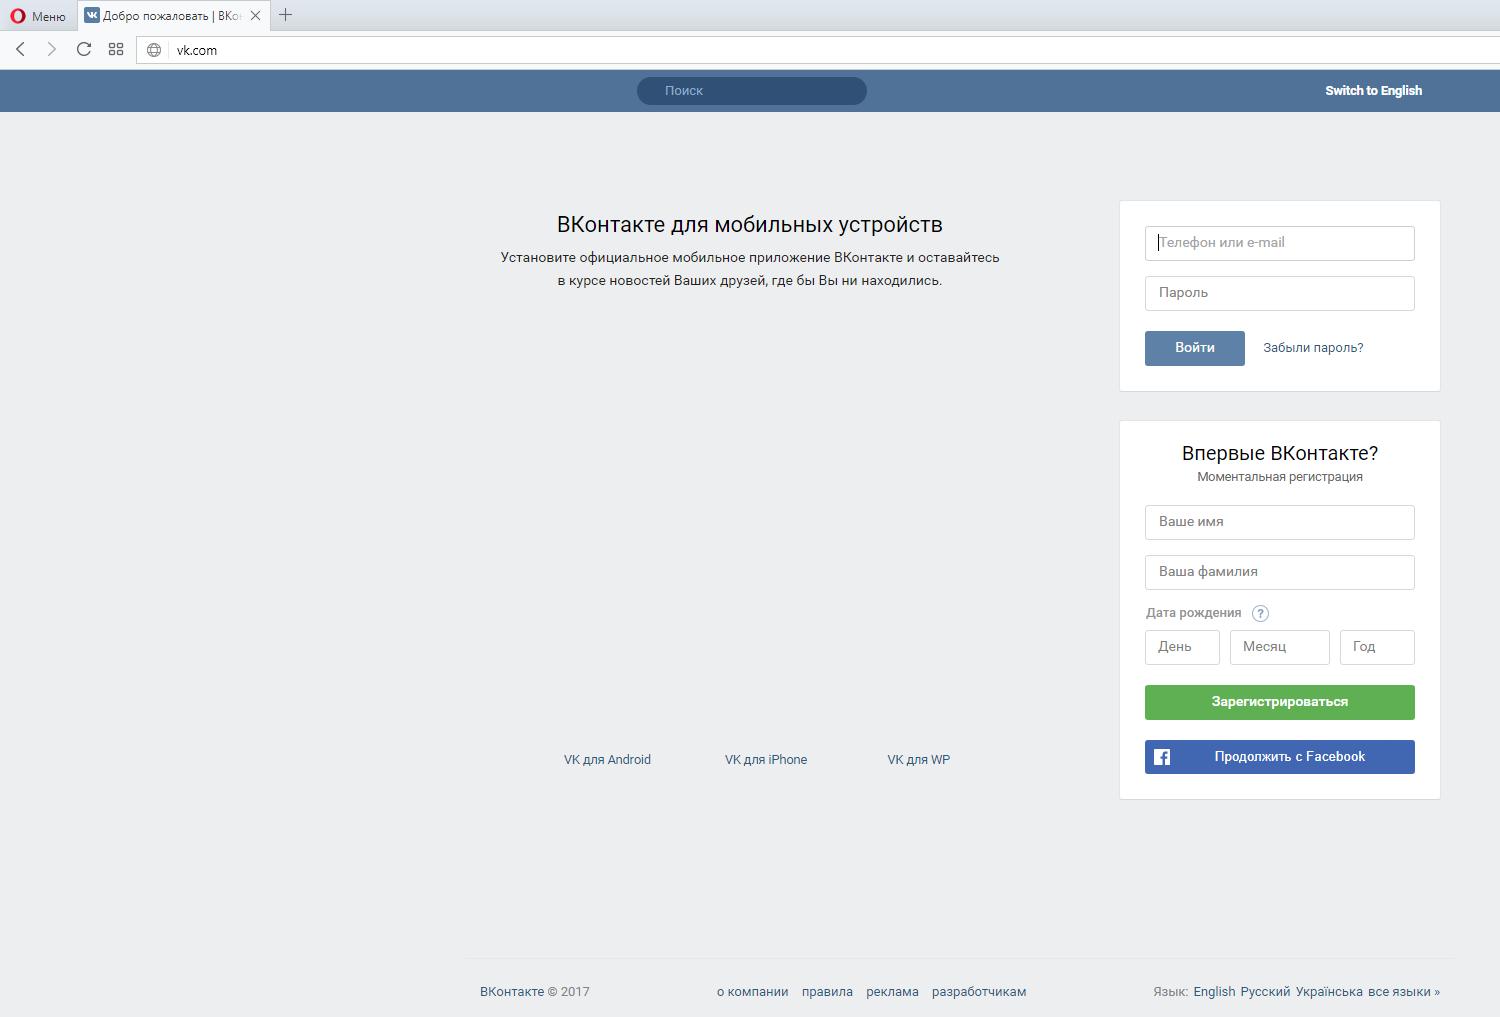Close the VK welcome tab
This screenshot has height=1017, width=1500.
(255, 15)
